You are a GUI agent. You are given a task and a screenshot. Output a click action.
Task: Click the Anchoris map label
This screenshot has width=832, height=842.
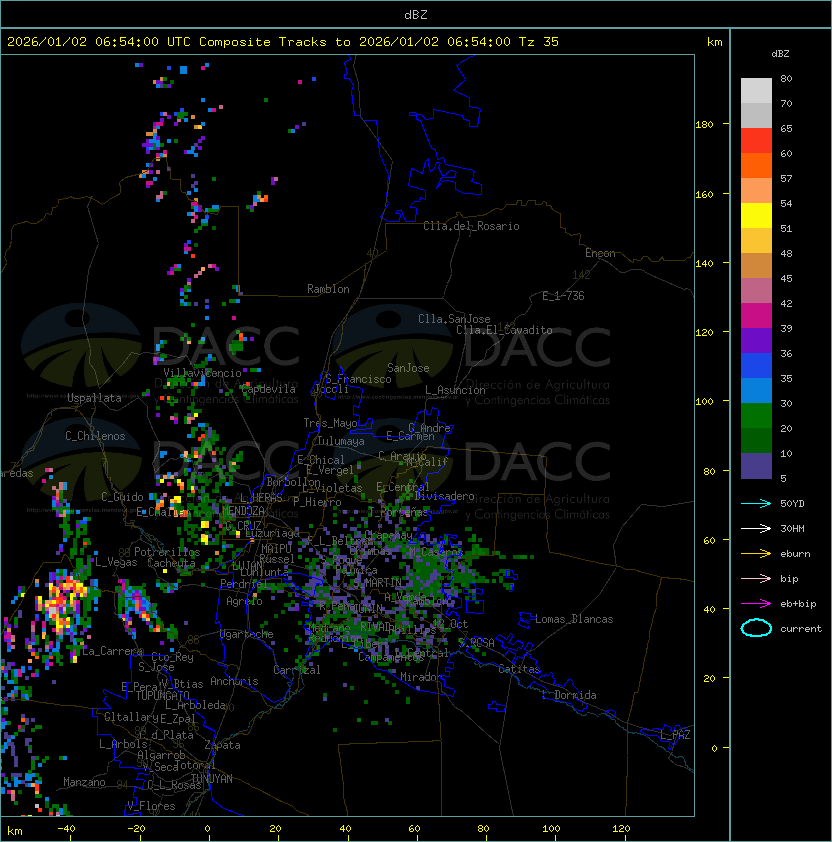(x=234, y=681)
